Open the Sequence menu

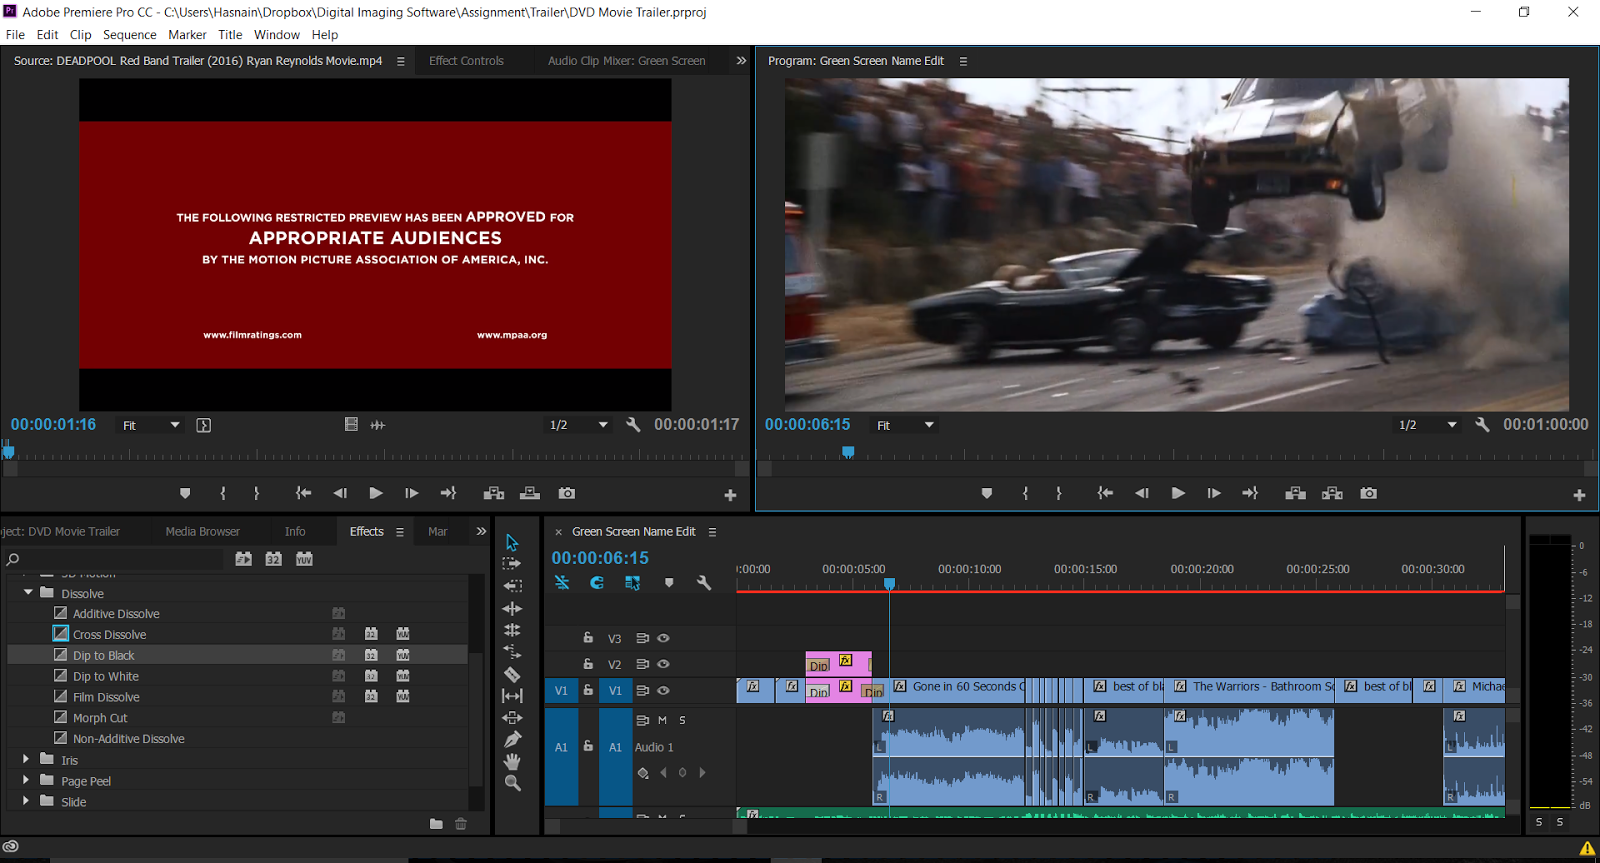pos(130,34)
